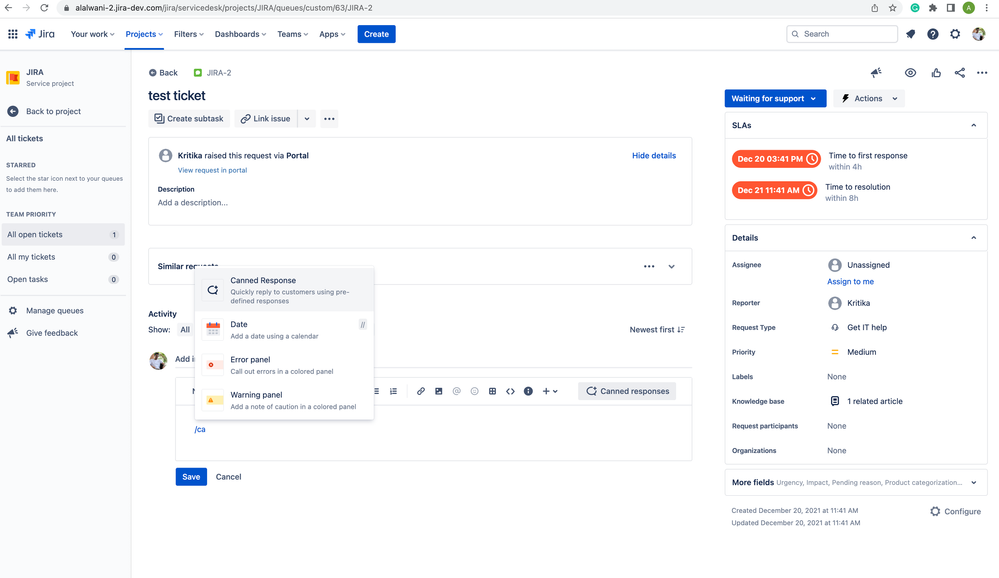
Task: Open the Dashboards menu
Action: (x=240, y=34)
